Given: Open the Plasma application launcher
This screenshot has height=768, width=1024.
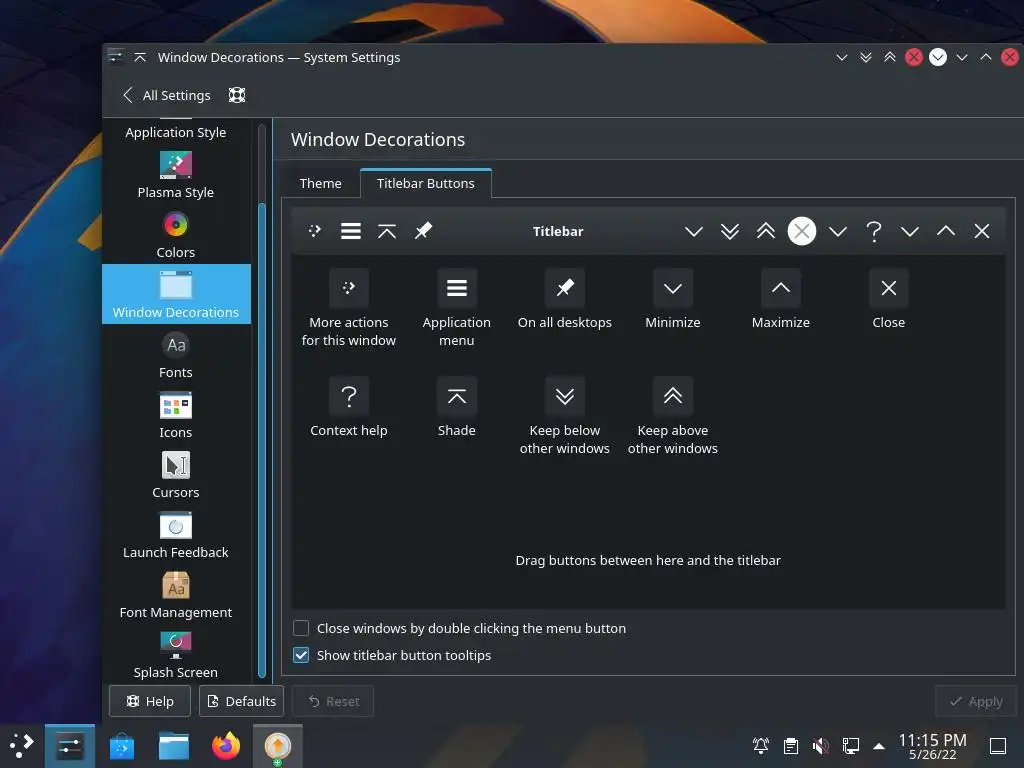Looking at the screenshot, I should [22, 746].
